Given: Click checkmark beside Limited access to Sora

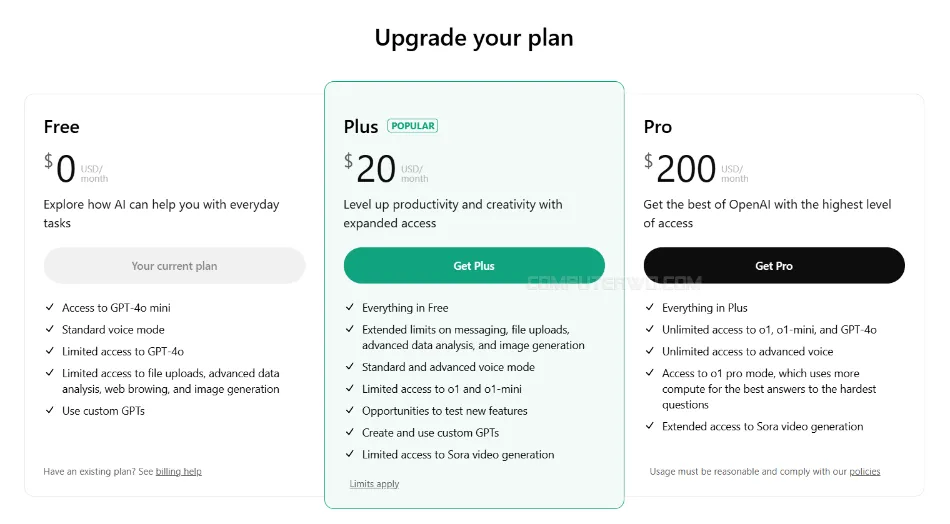Looking at the screenshot, I should pyautogui.click(x=350, y=454).
